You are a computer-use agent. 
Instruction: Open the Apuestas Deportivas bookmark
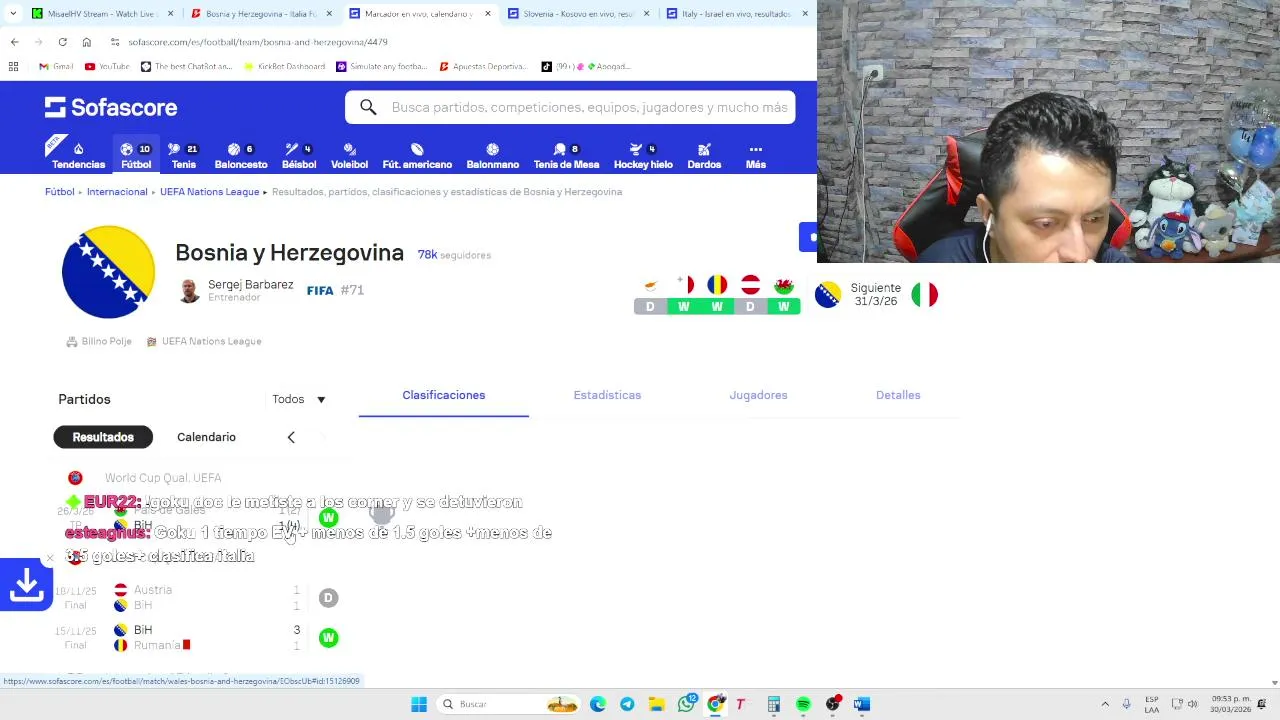click(x=483, y=66)
